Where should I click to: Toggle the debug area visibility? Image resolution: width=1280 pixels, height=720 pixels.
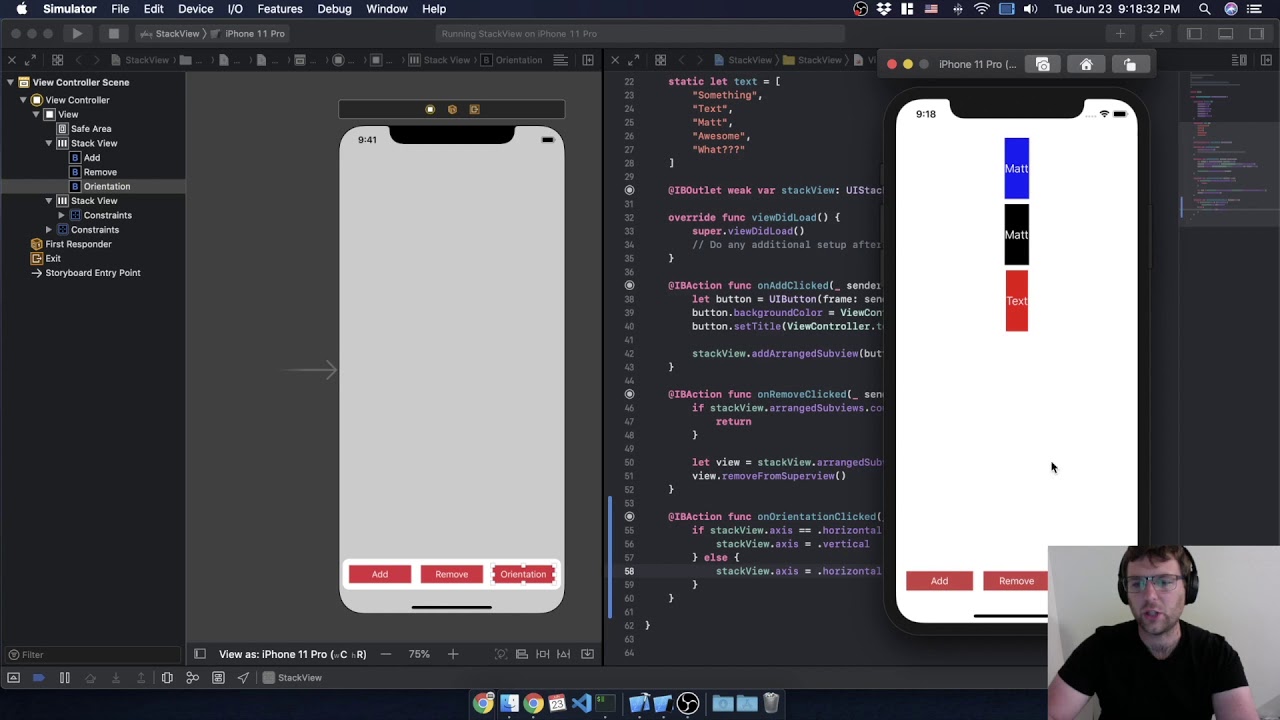(1225, 33)
